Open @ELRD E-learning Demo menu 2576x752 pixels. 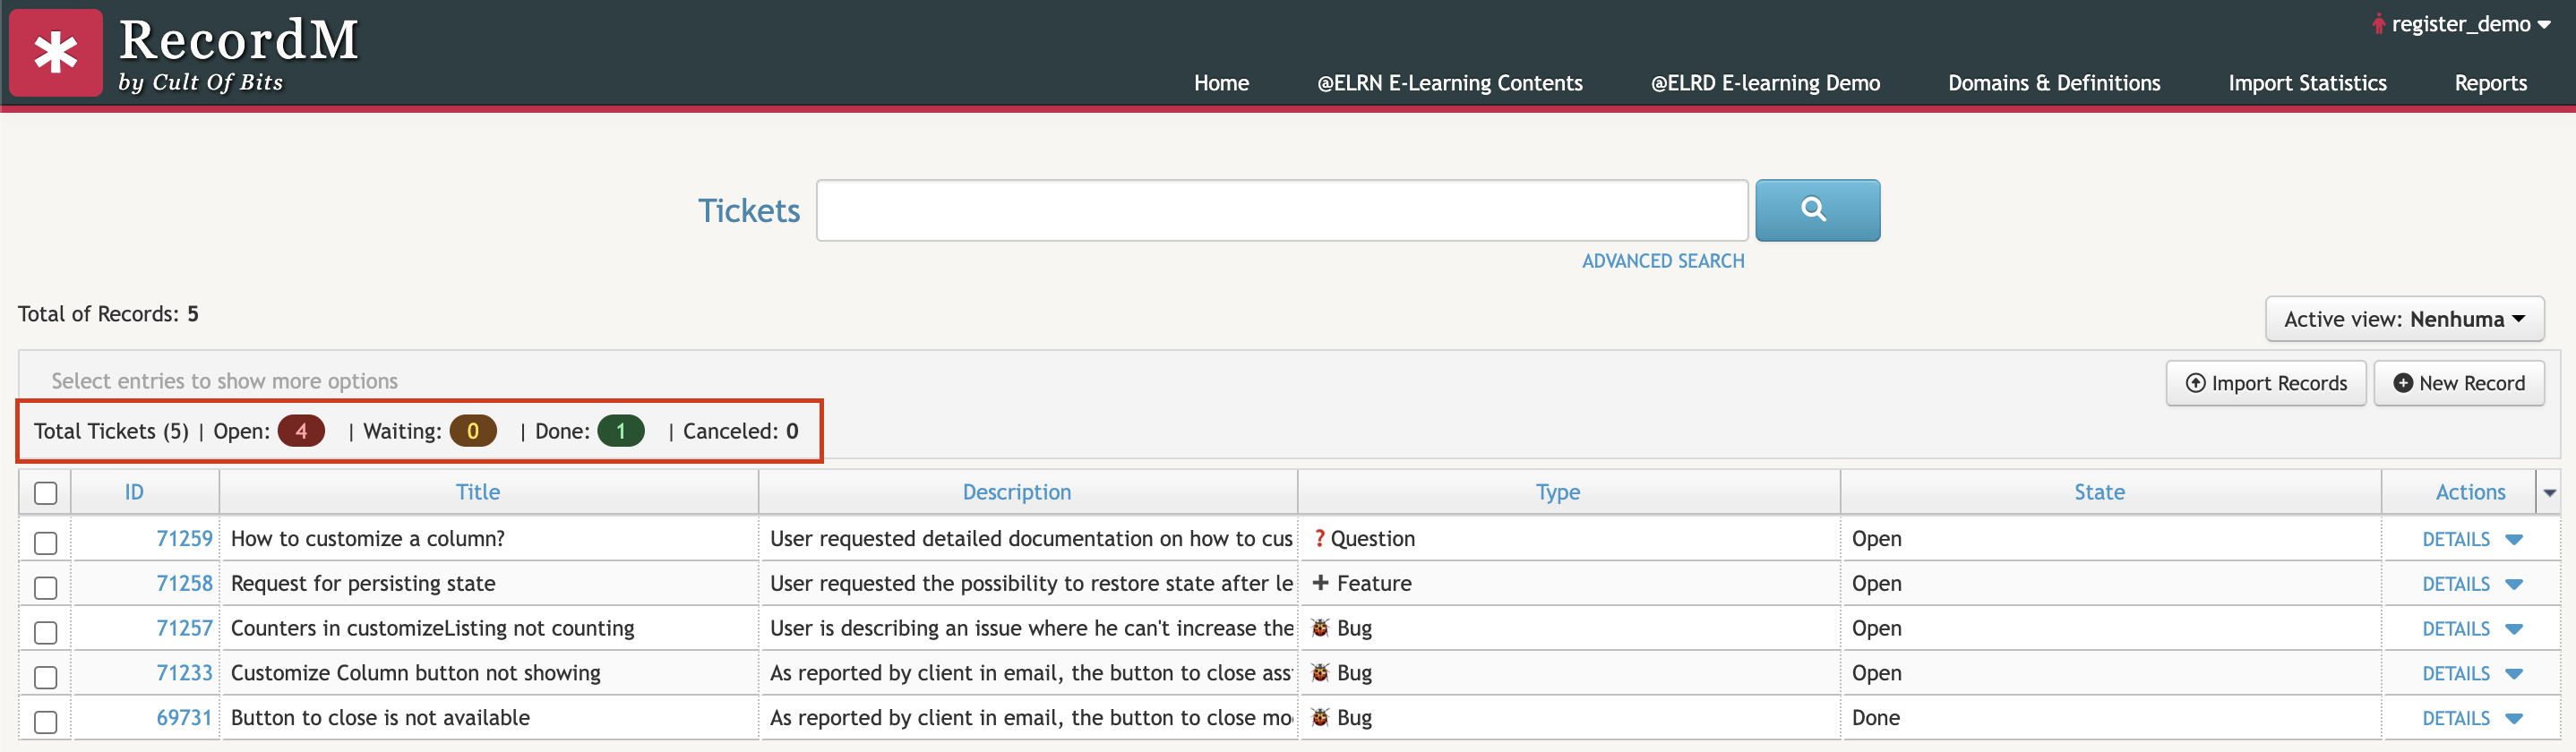pyautogui.click(x=1765, y=83)
